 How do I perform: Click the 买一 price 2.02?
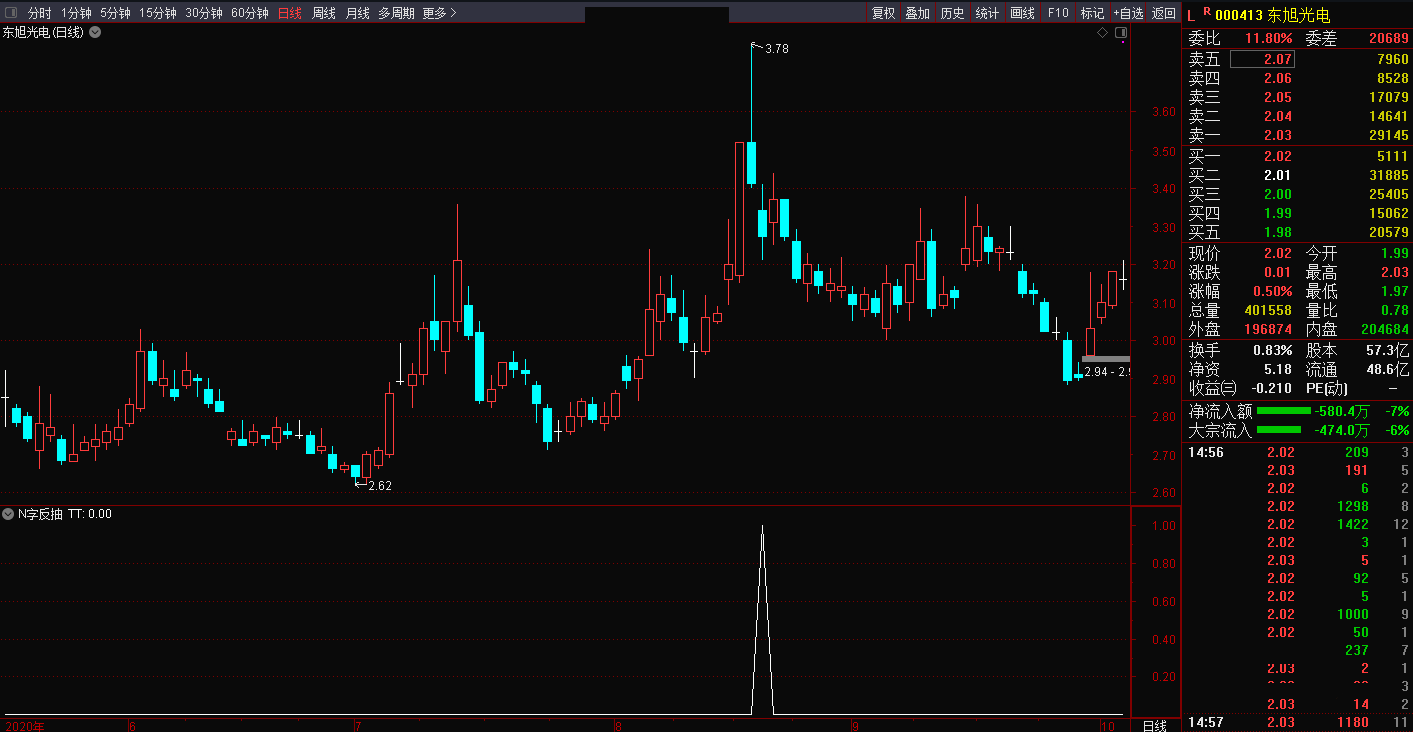point(1278,156)
